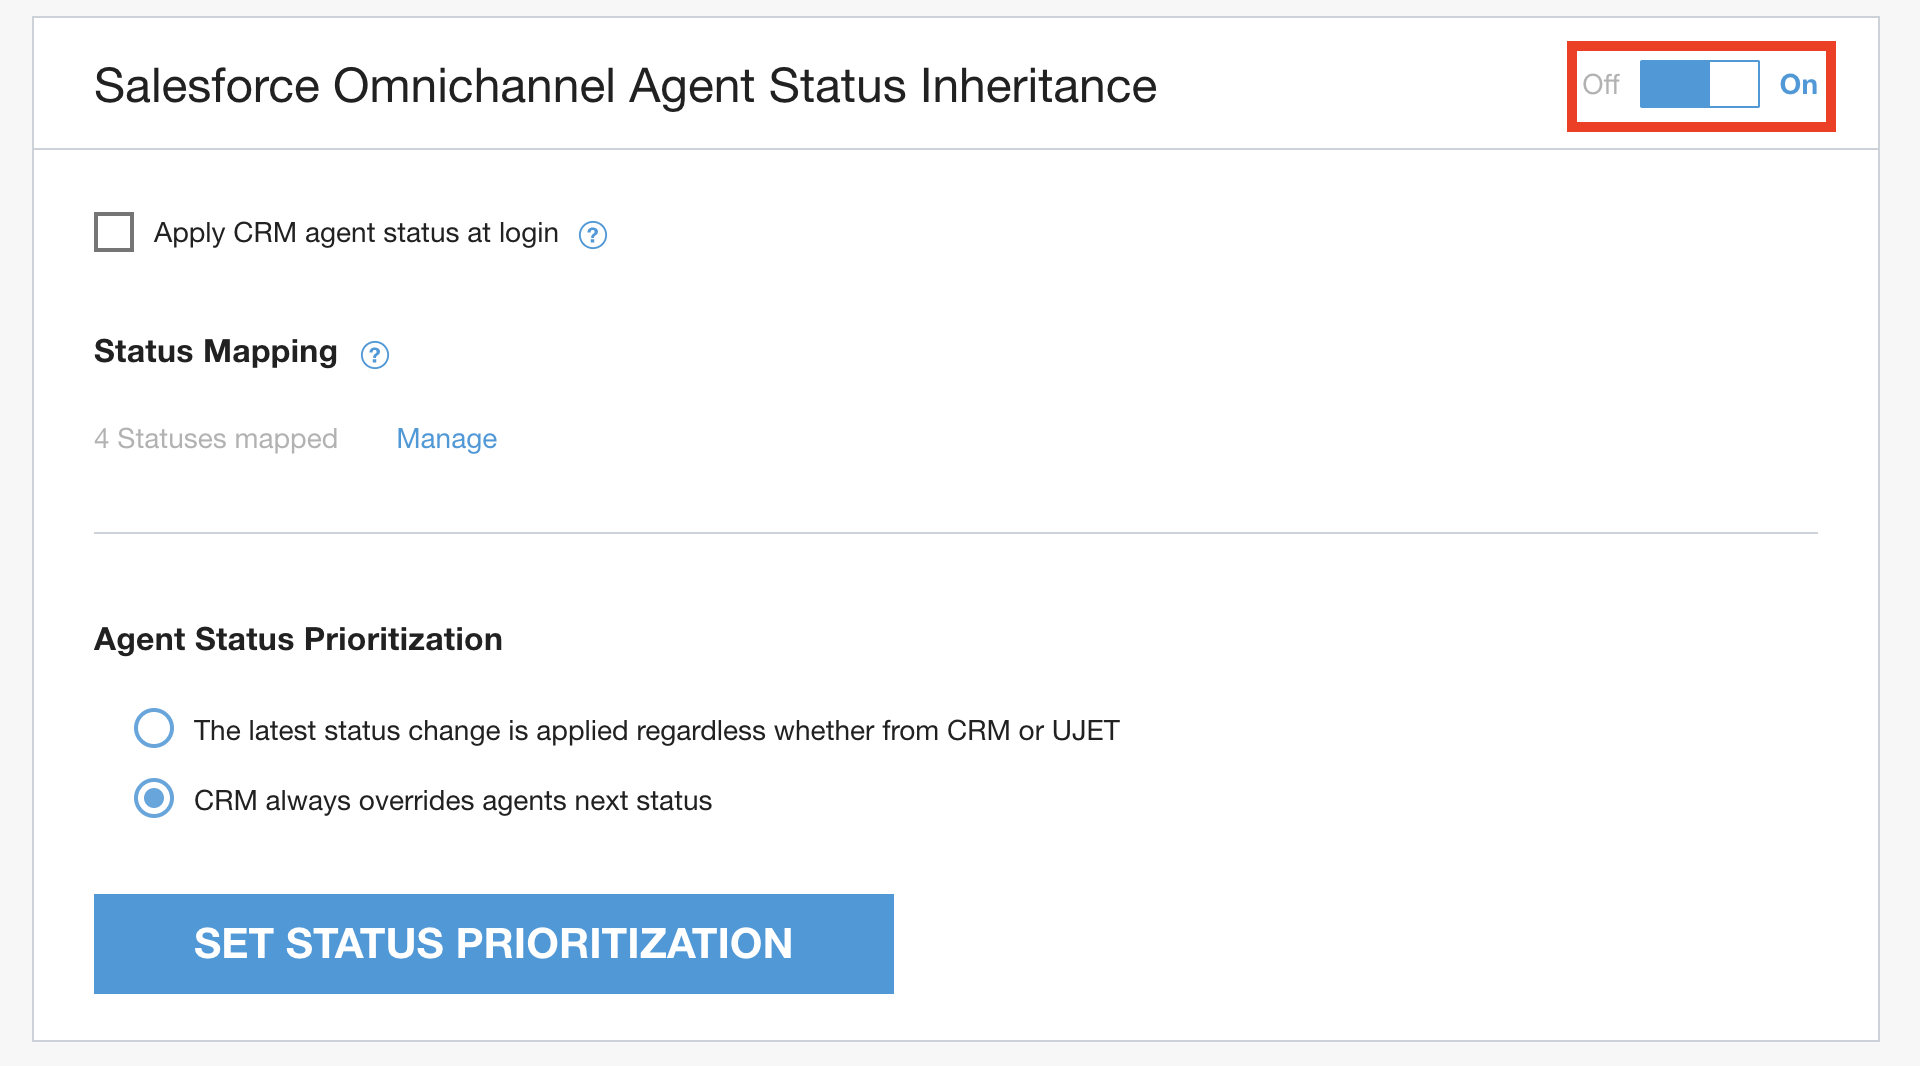Select the latest status change radio option

[154, 729]
